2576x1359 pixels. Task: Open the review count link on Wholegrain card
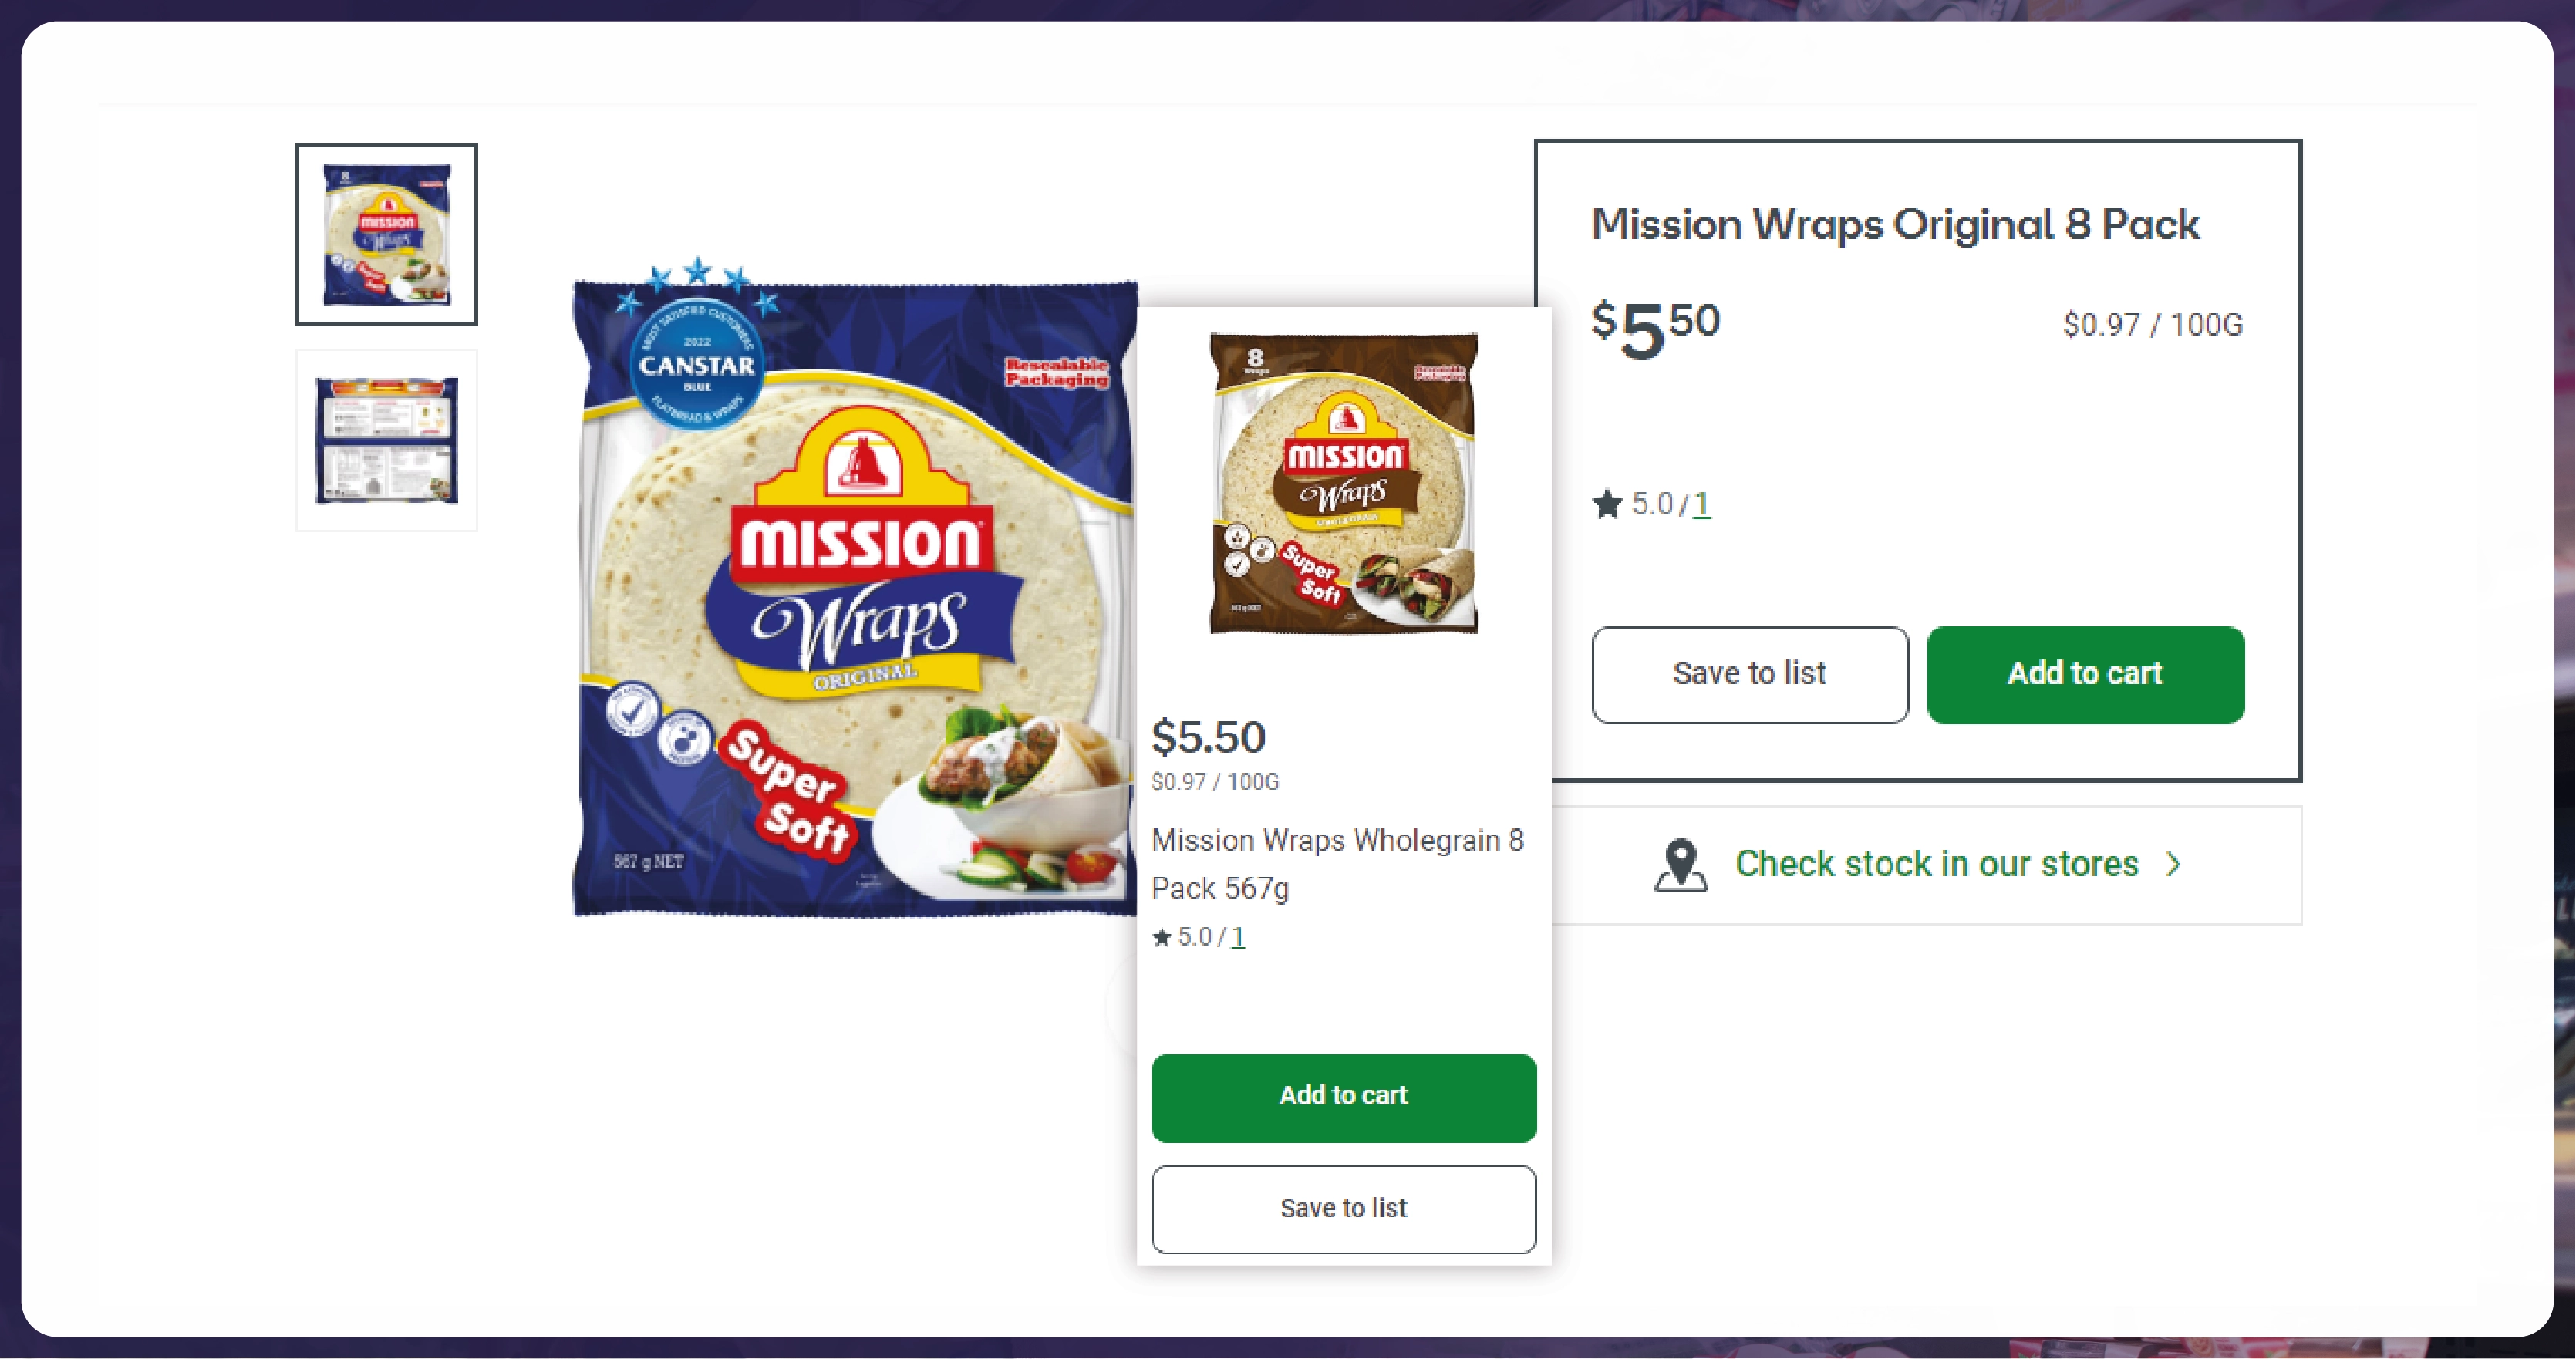point(1238,938)
